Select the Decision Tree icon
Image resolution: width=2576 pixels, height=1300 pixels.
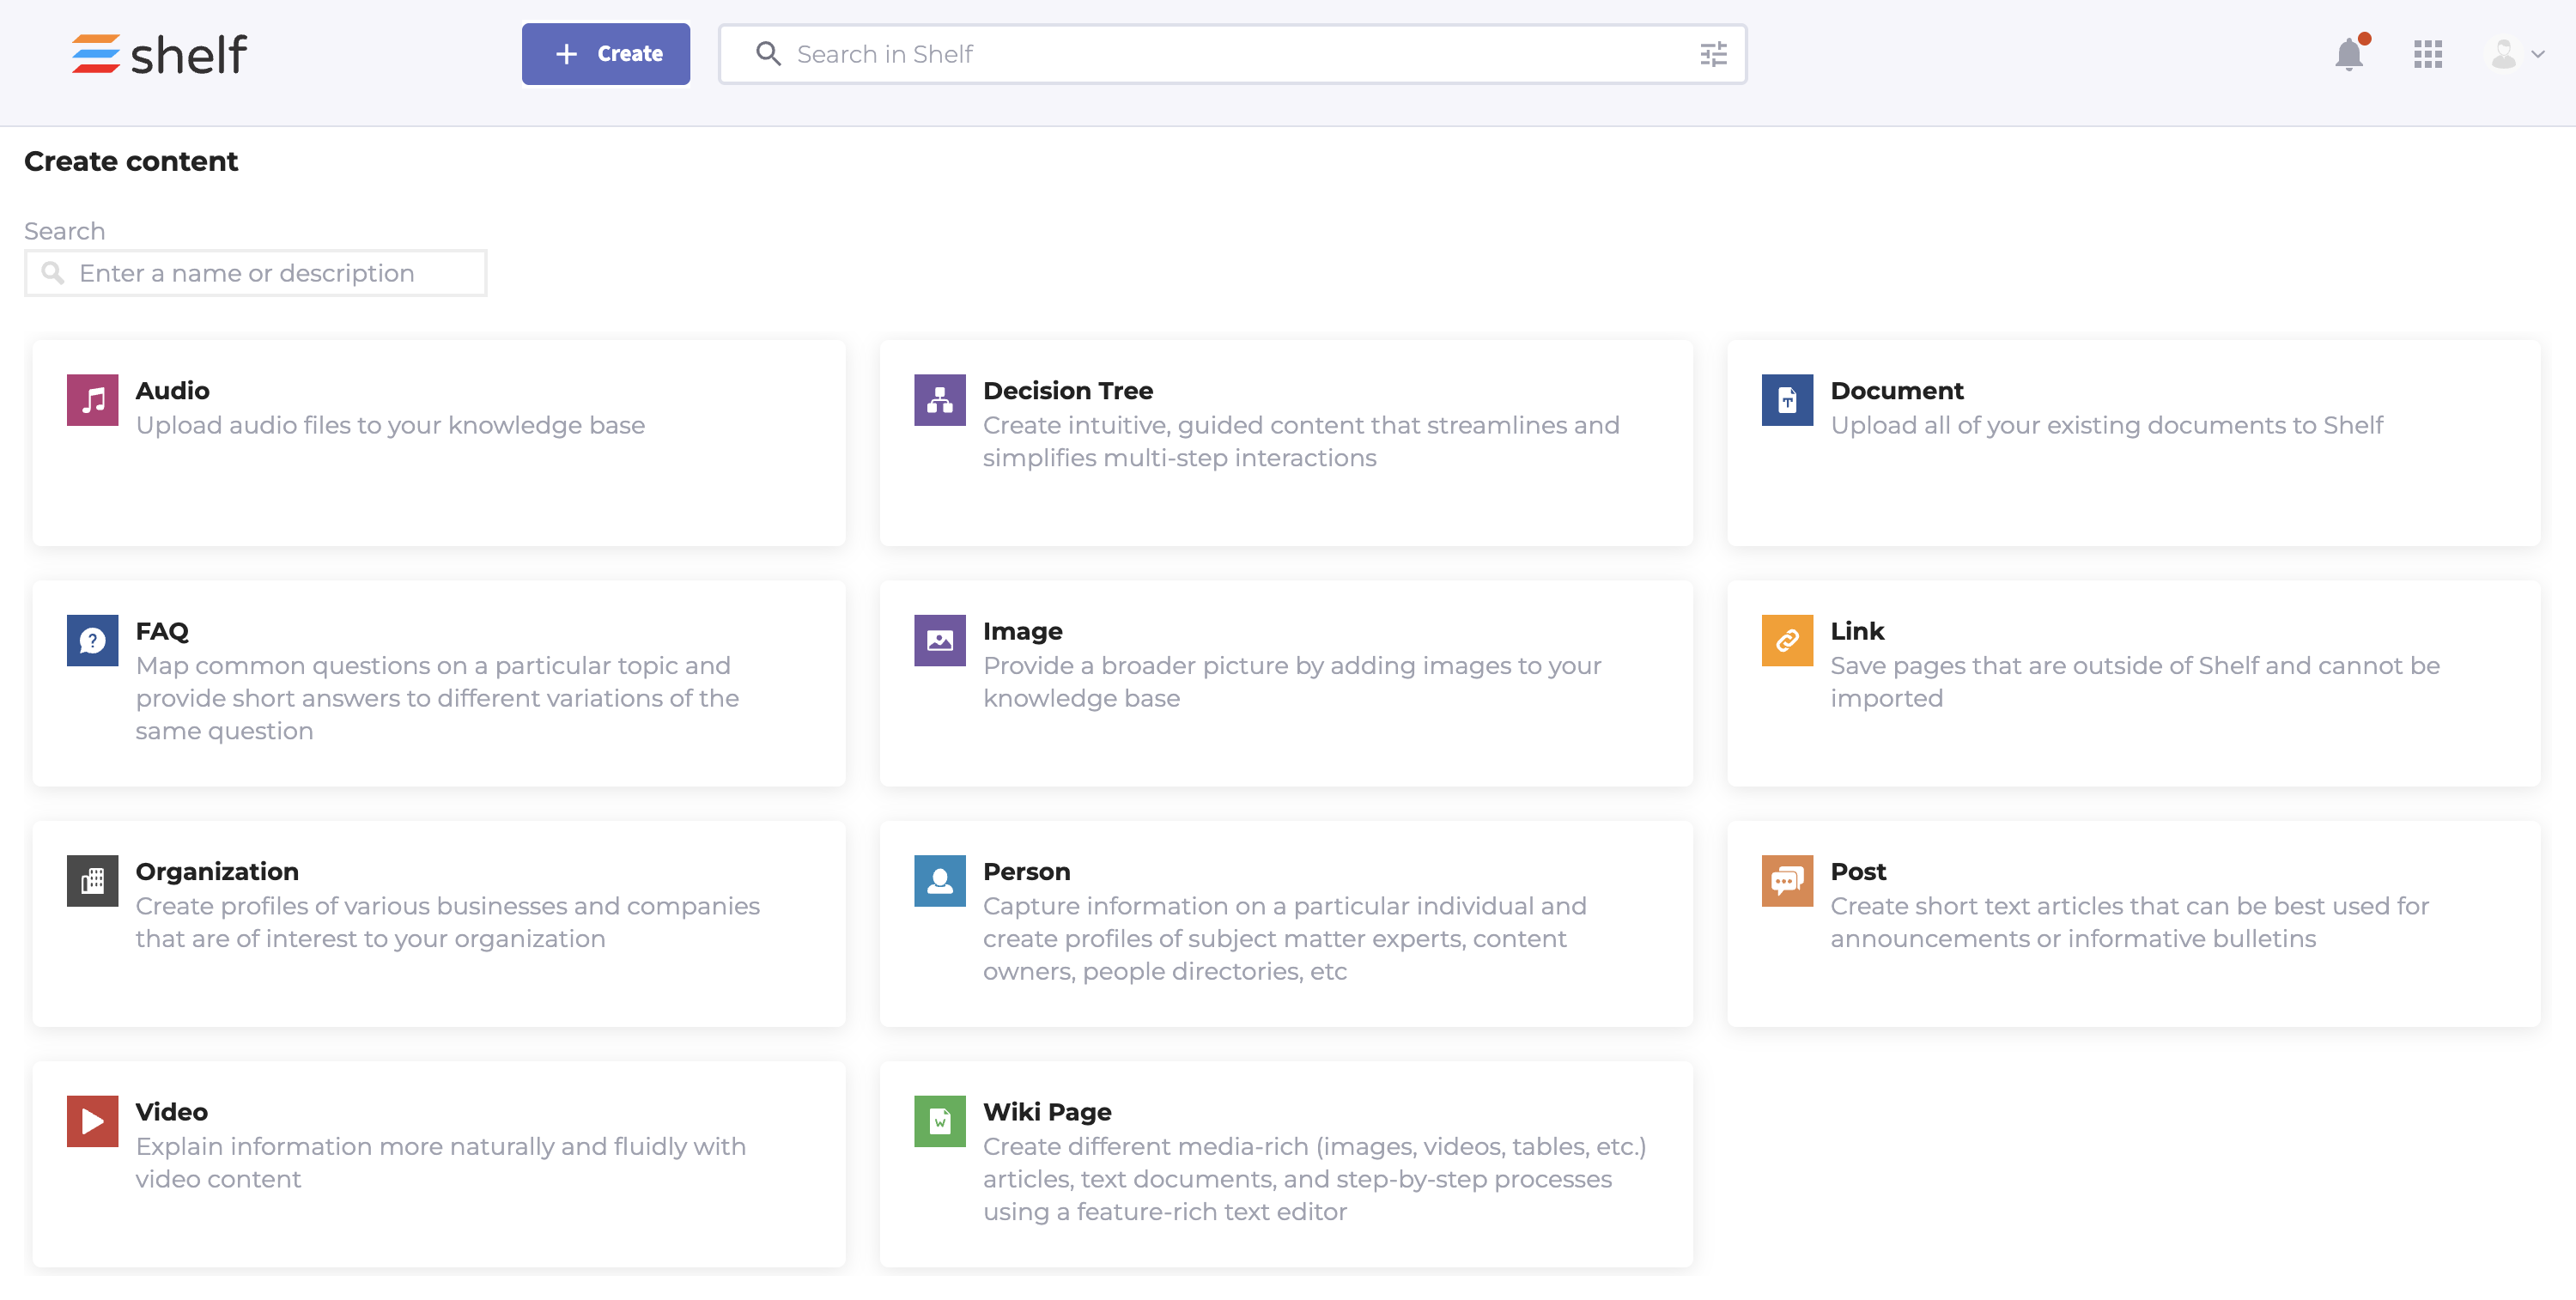tap(939, 400)
